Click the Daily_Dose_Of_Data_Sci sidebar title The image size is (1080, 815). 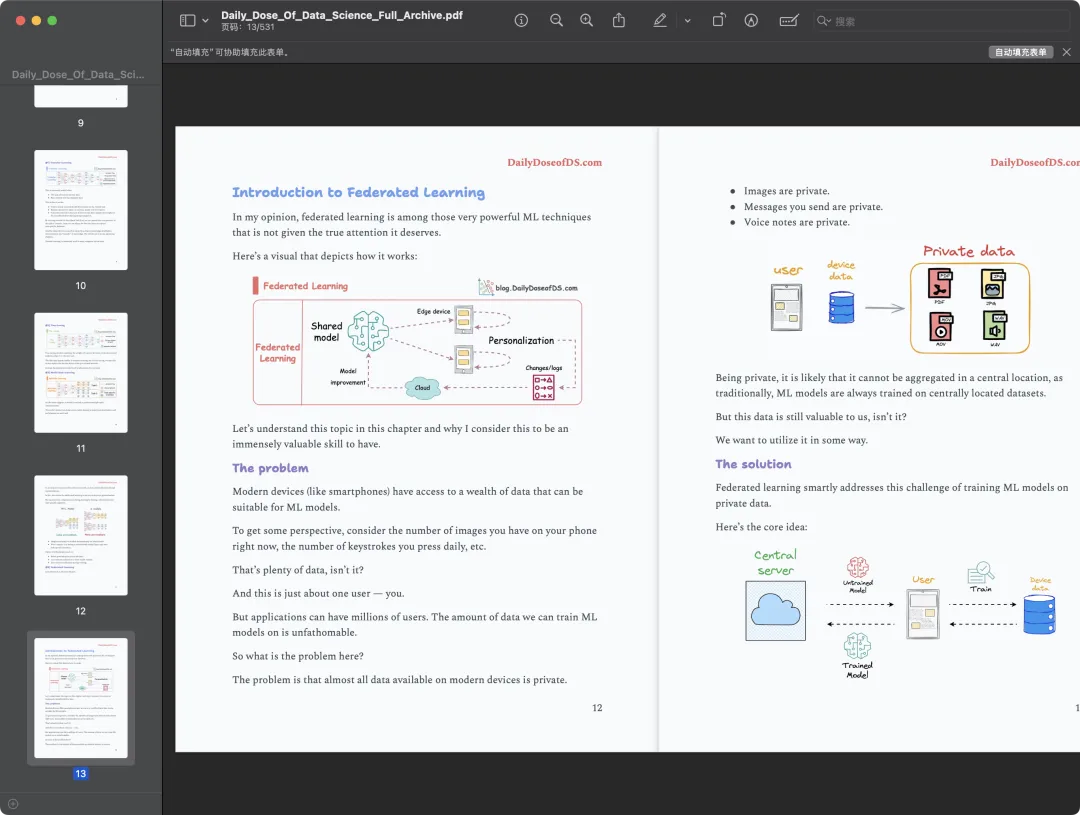[x=78, y=74]
